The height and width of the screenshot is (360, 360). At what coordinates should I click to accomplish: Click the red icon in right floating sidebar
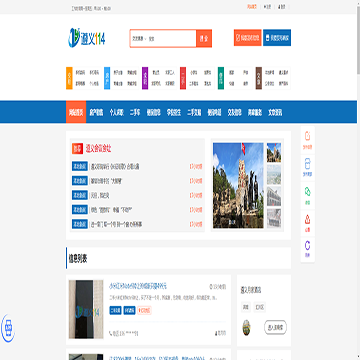point(307,219)
